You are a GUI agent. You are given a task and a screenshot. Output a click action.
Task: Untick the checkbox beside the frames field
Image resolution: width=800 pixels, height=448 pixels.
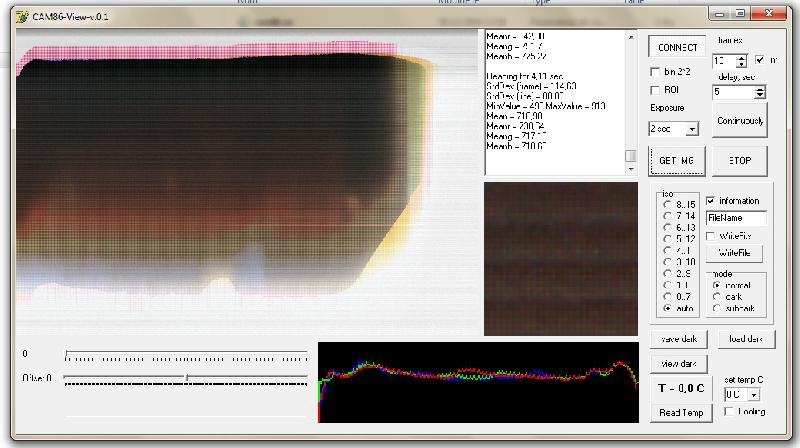coord(760,60)
